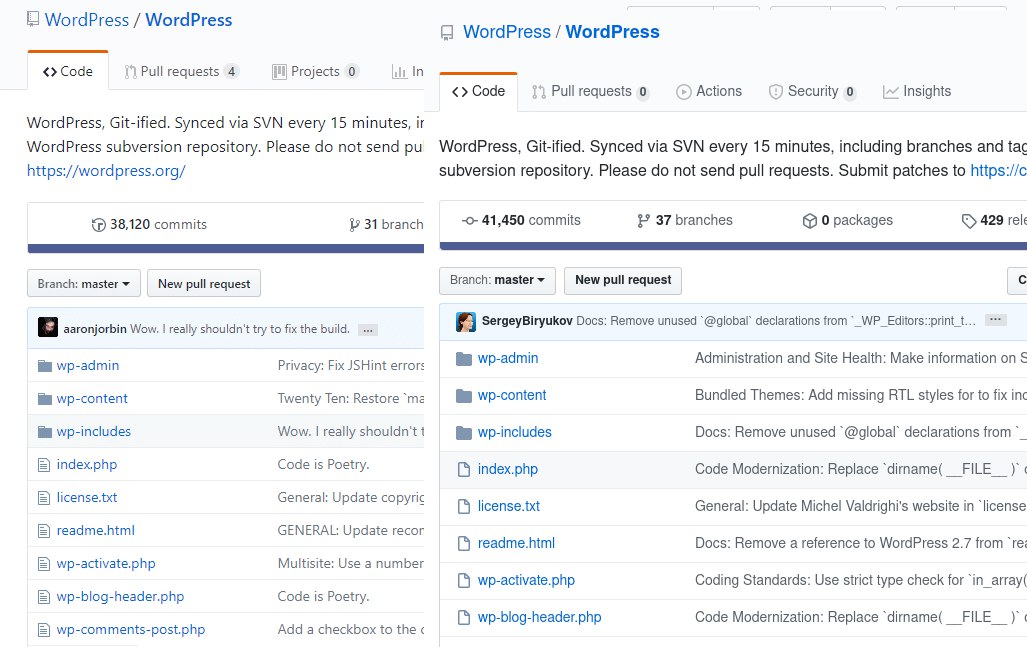1027x647 pixels.
Task: Open Branch: master dropdown in left page
Action: (84, 284)
